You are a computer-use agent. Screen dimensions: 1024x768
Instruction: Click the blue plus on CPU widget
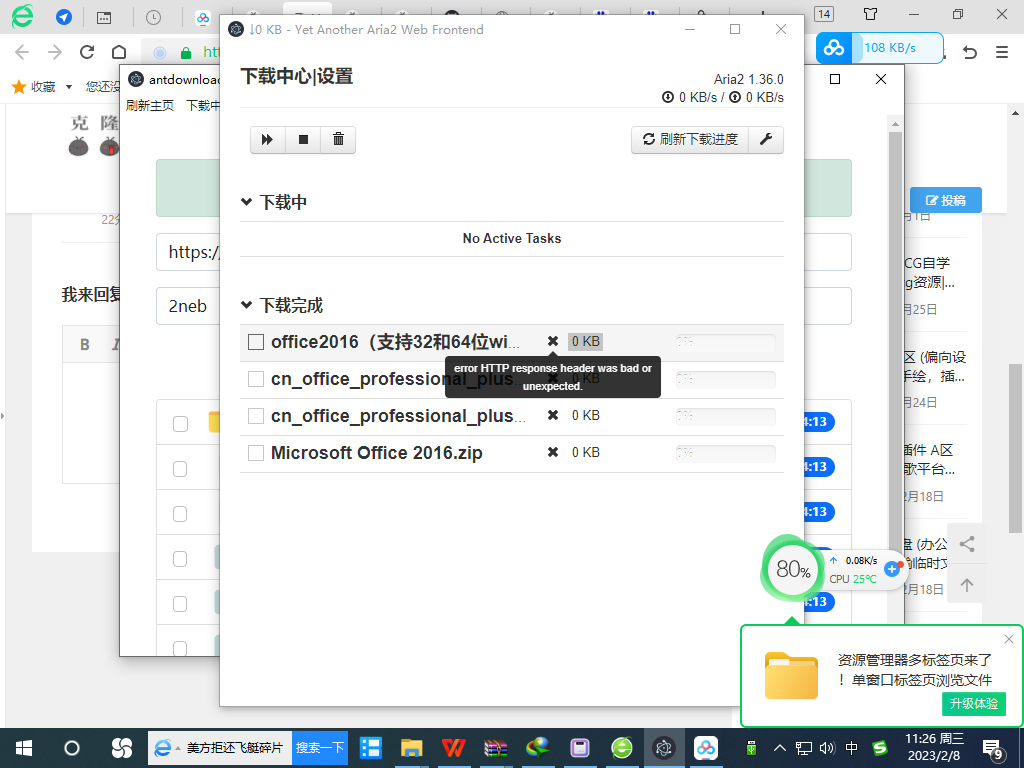pyautogui.click(x=891, y=569)
